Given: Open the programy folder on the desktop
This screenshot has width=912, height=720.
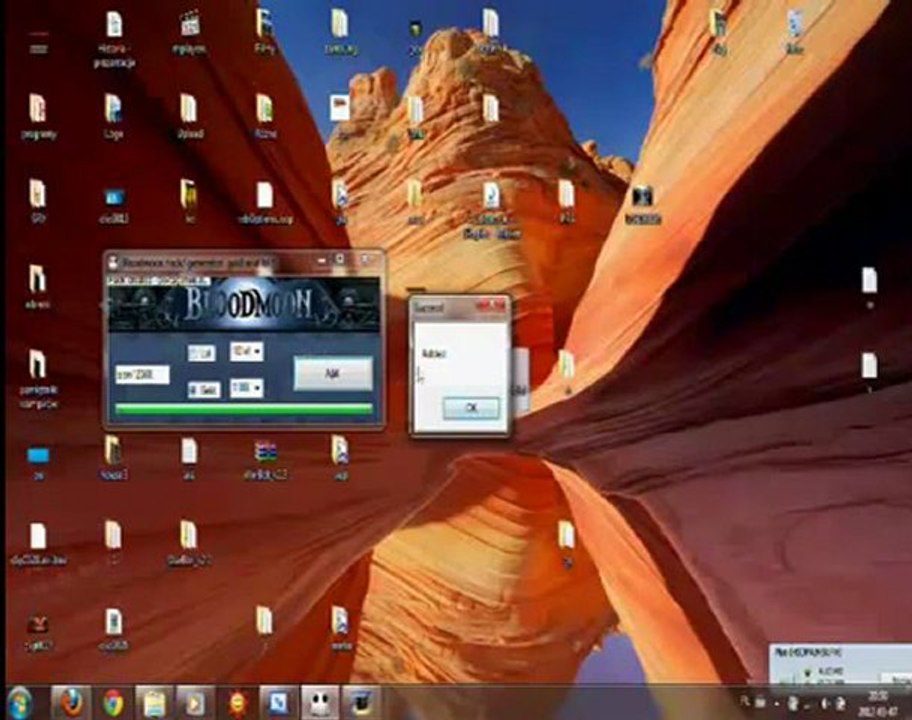Looking at the screenshot, I should coord(38,117).
